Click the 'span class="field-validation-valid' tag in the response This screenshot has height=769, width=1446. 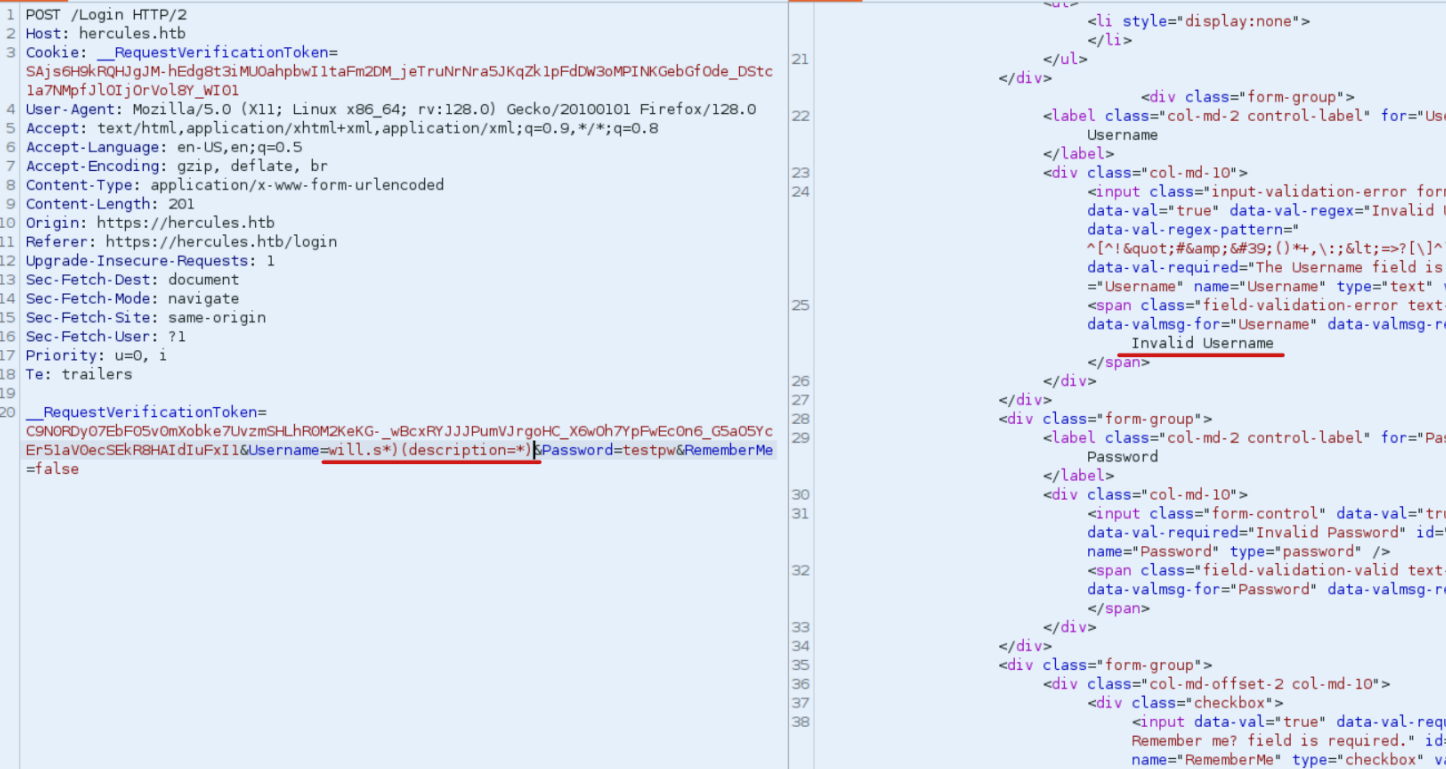coord(1267,571)
